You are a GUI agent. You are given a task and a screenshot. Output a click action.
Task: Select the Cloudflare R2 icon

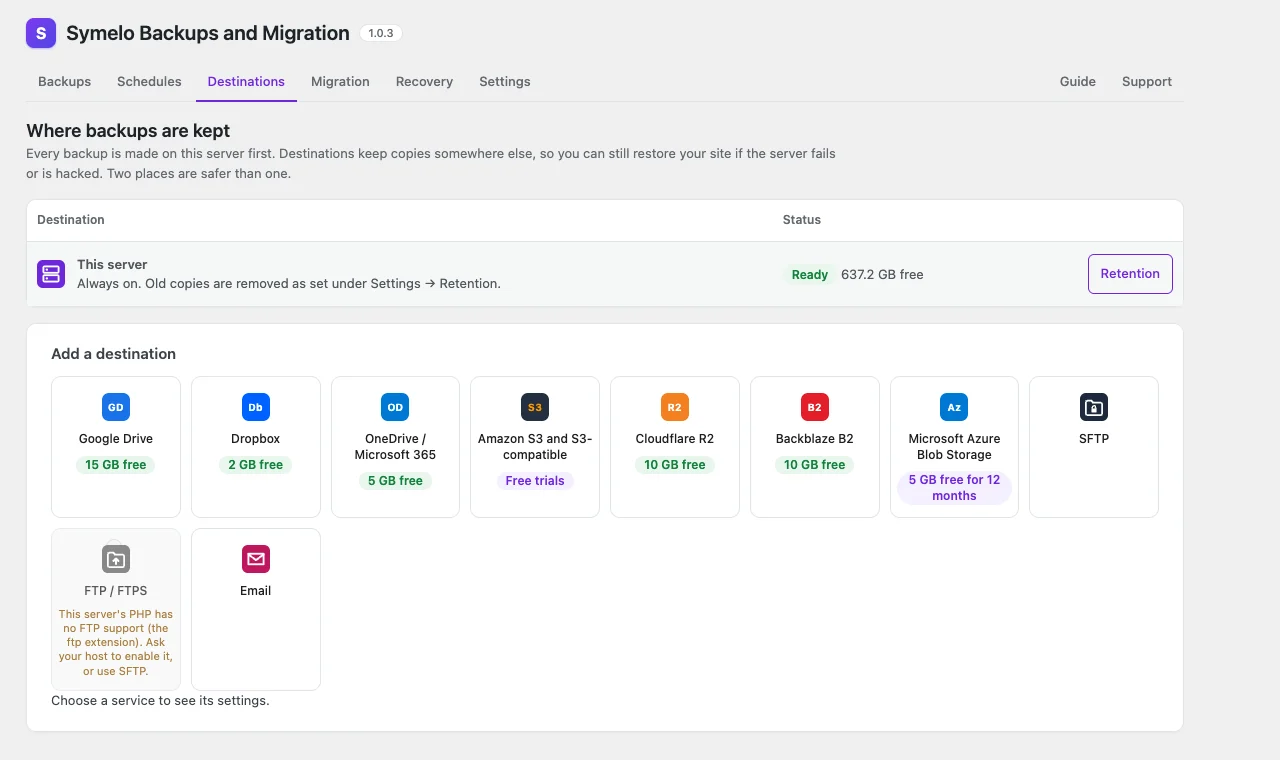click(x=675, y=407)
